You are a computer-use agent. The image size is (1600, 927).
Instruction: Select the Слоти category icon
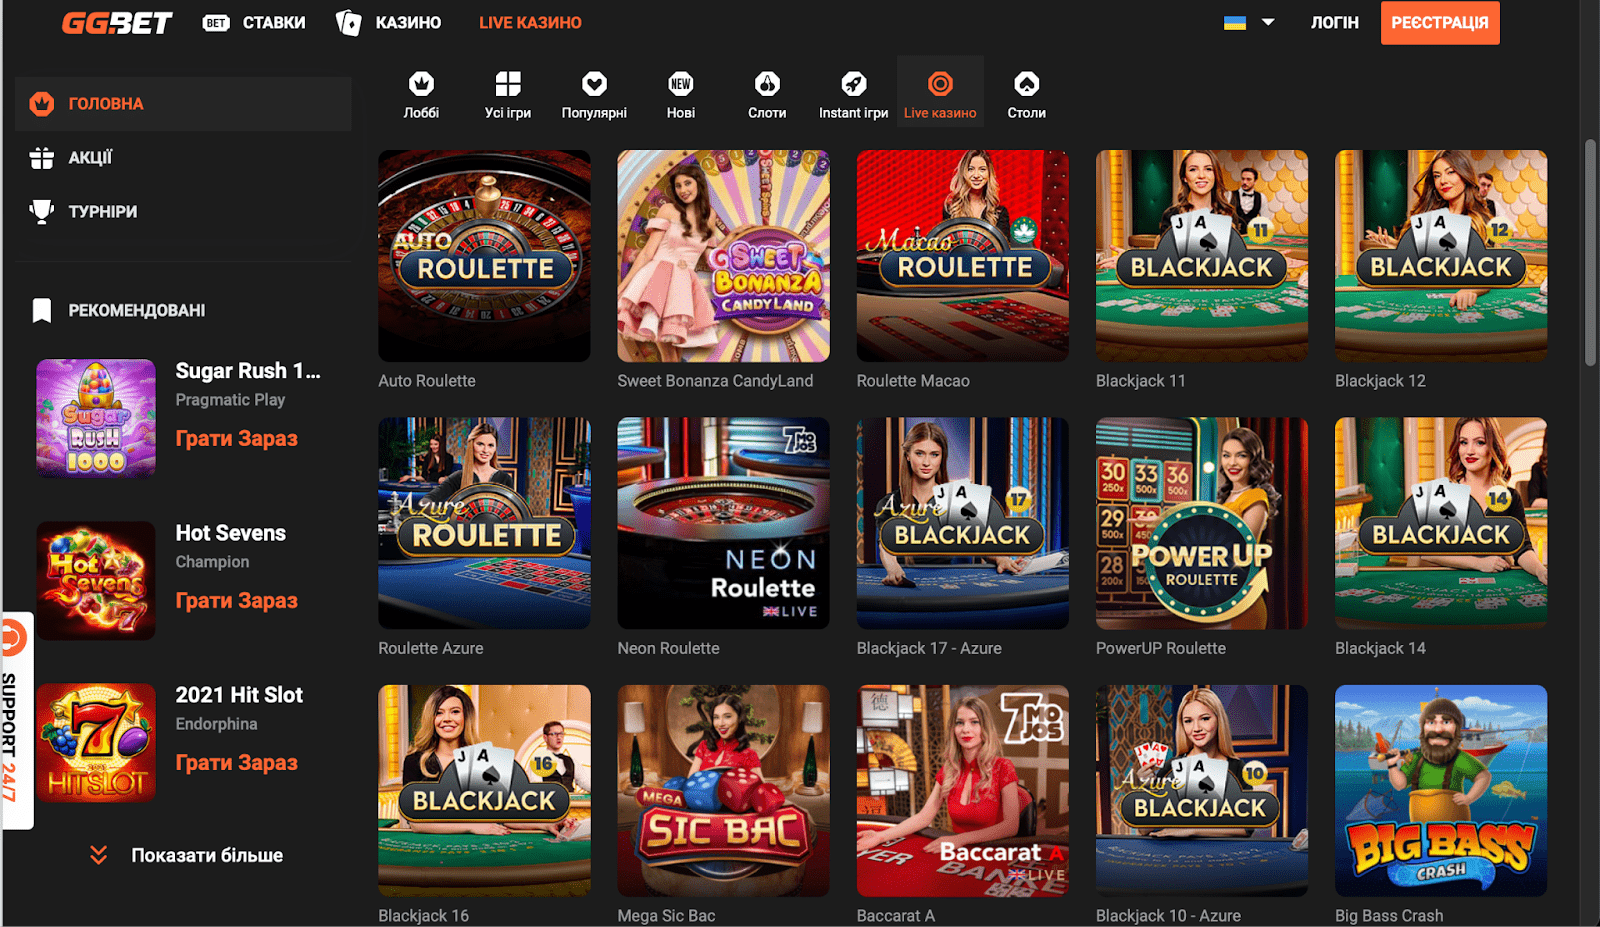coord(767,84)
